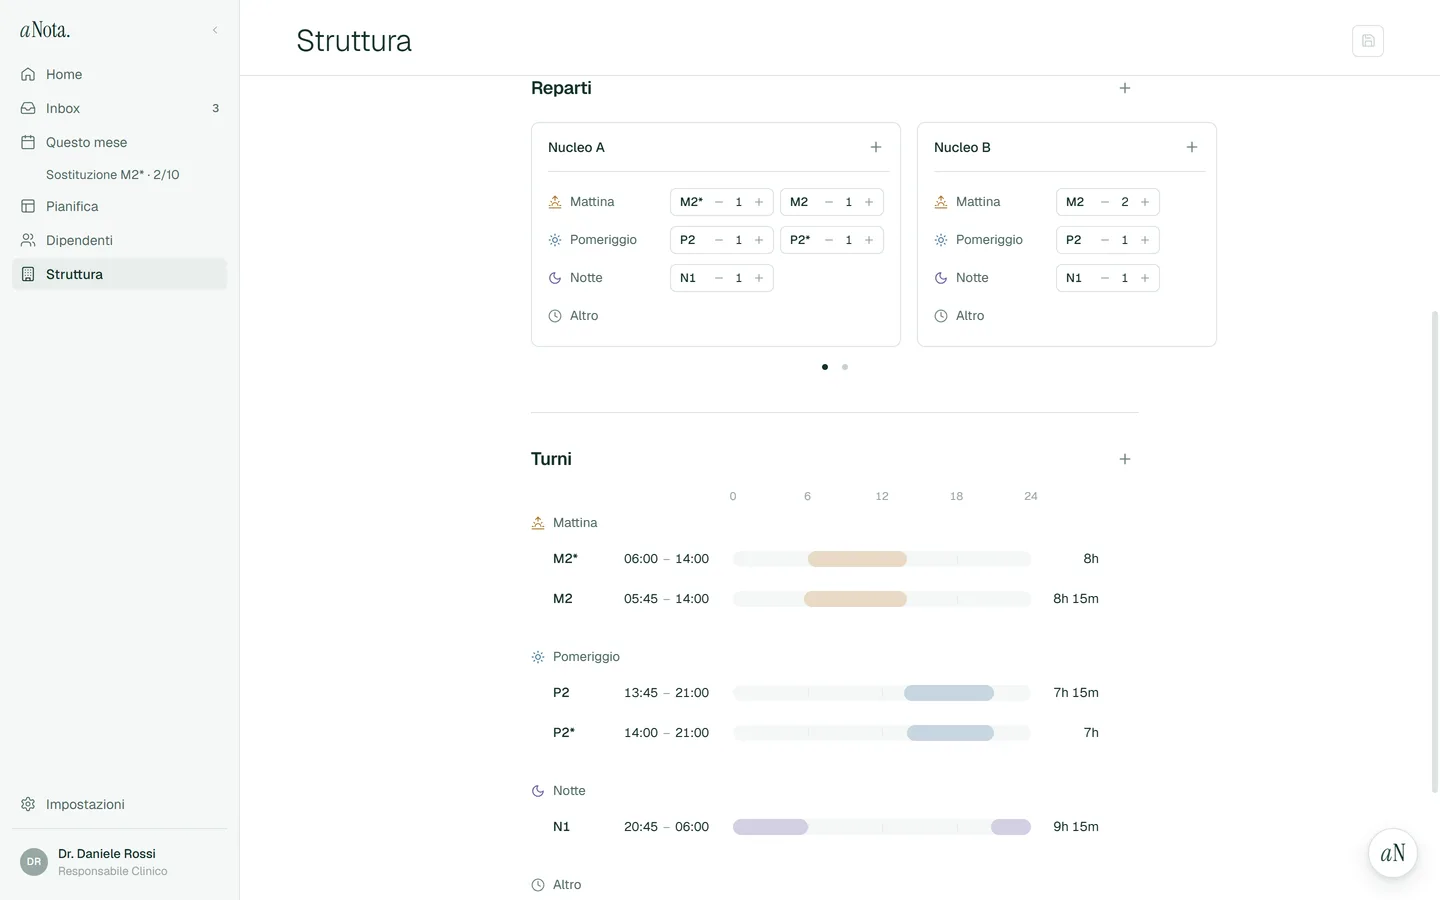Add a new Turni shift
Image resolution: width=1440 pixels, height=900 pixels.
pos(1125,459)
